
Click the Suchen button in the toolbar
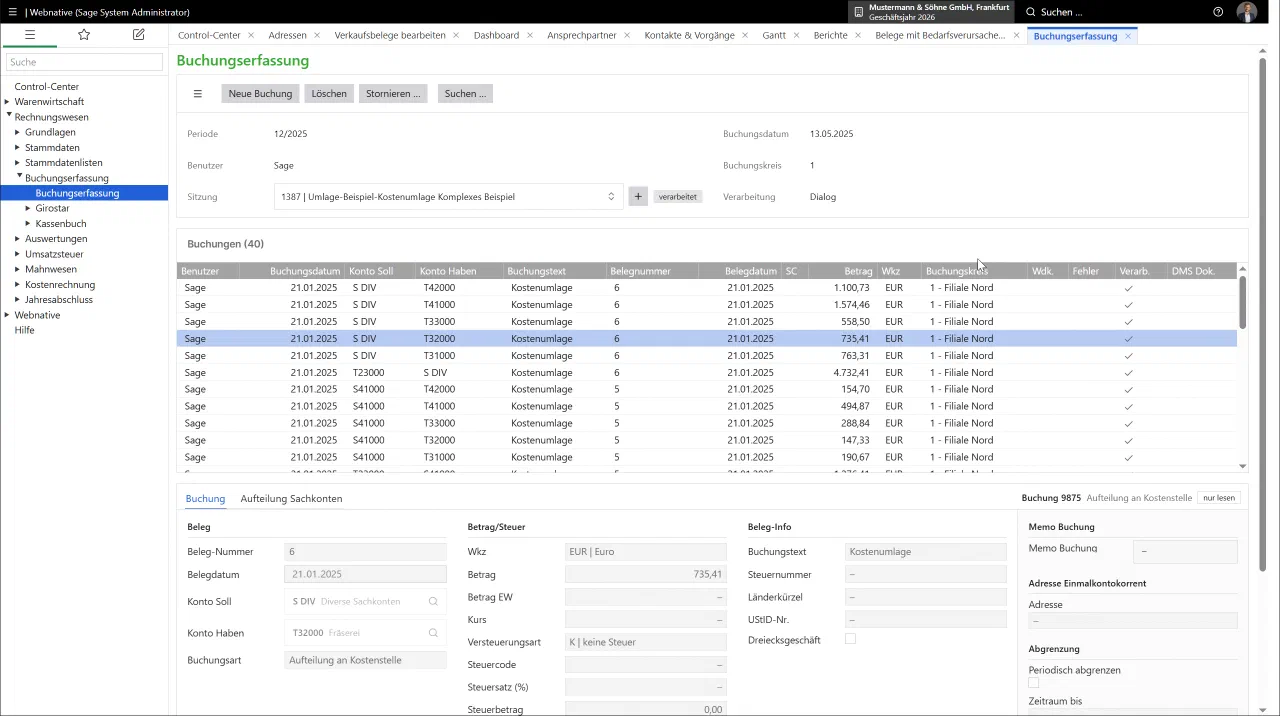point(465,94)
